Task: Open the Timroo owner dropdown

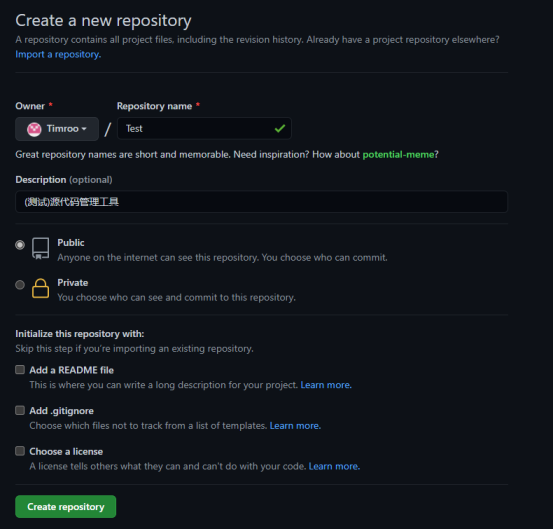Action: click(x=57, y=129)
